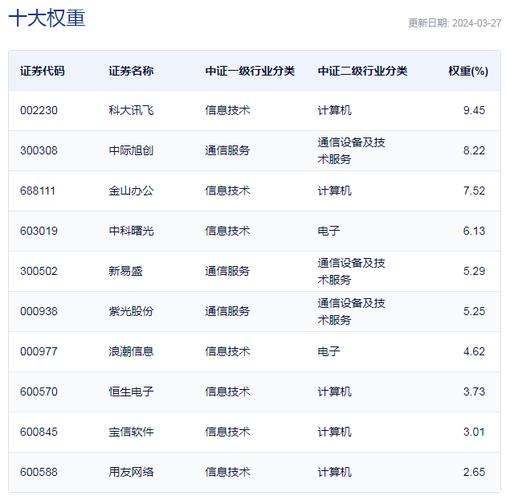Click 通信服务 in the 紫光股份 row
The width and height of the screenshot is (506, 500).
point(227,311)
